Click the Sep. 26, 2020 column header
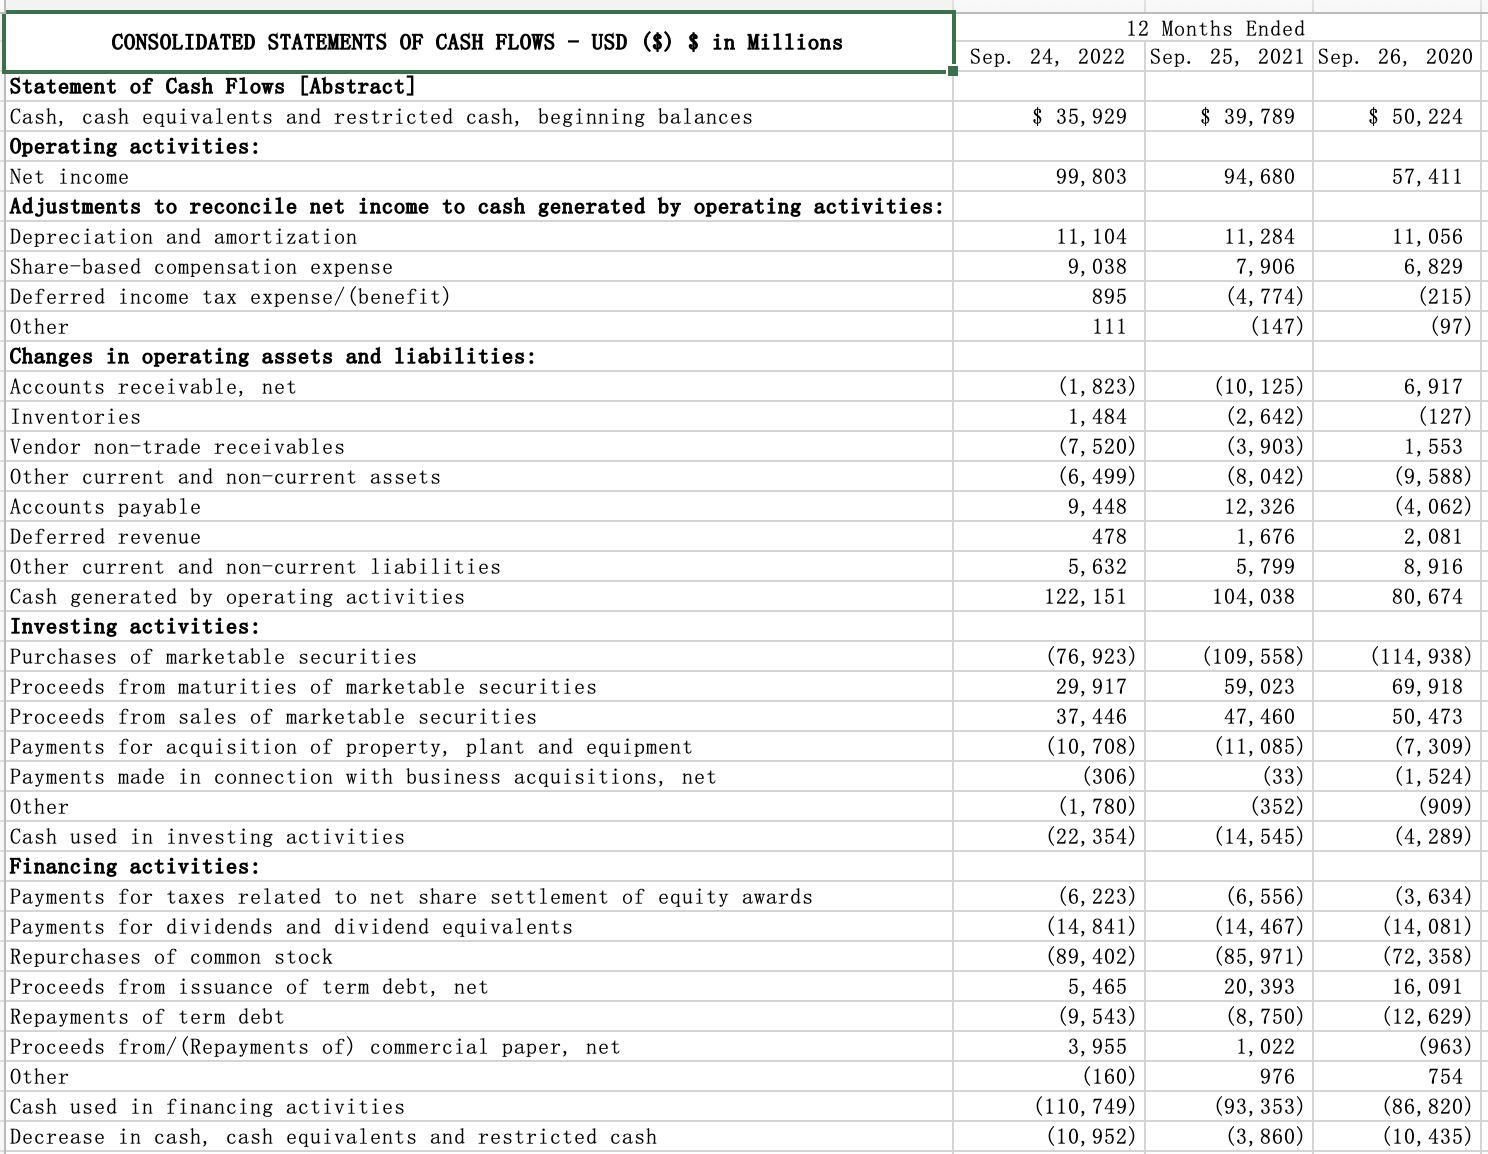The height and width of the screenshot is (1154, 1488). (1396, 57)
